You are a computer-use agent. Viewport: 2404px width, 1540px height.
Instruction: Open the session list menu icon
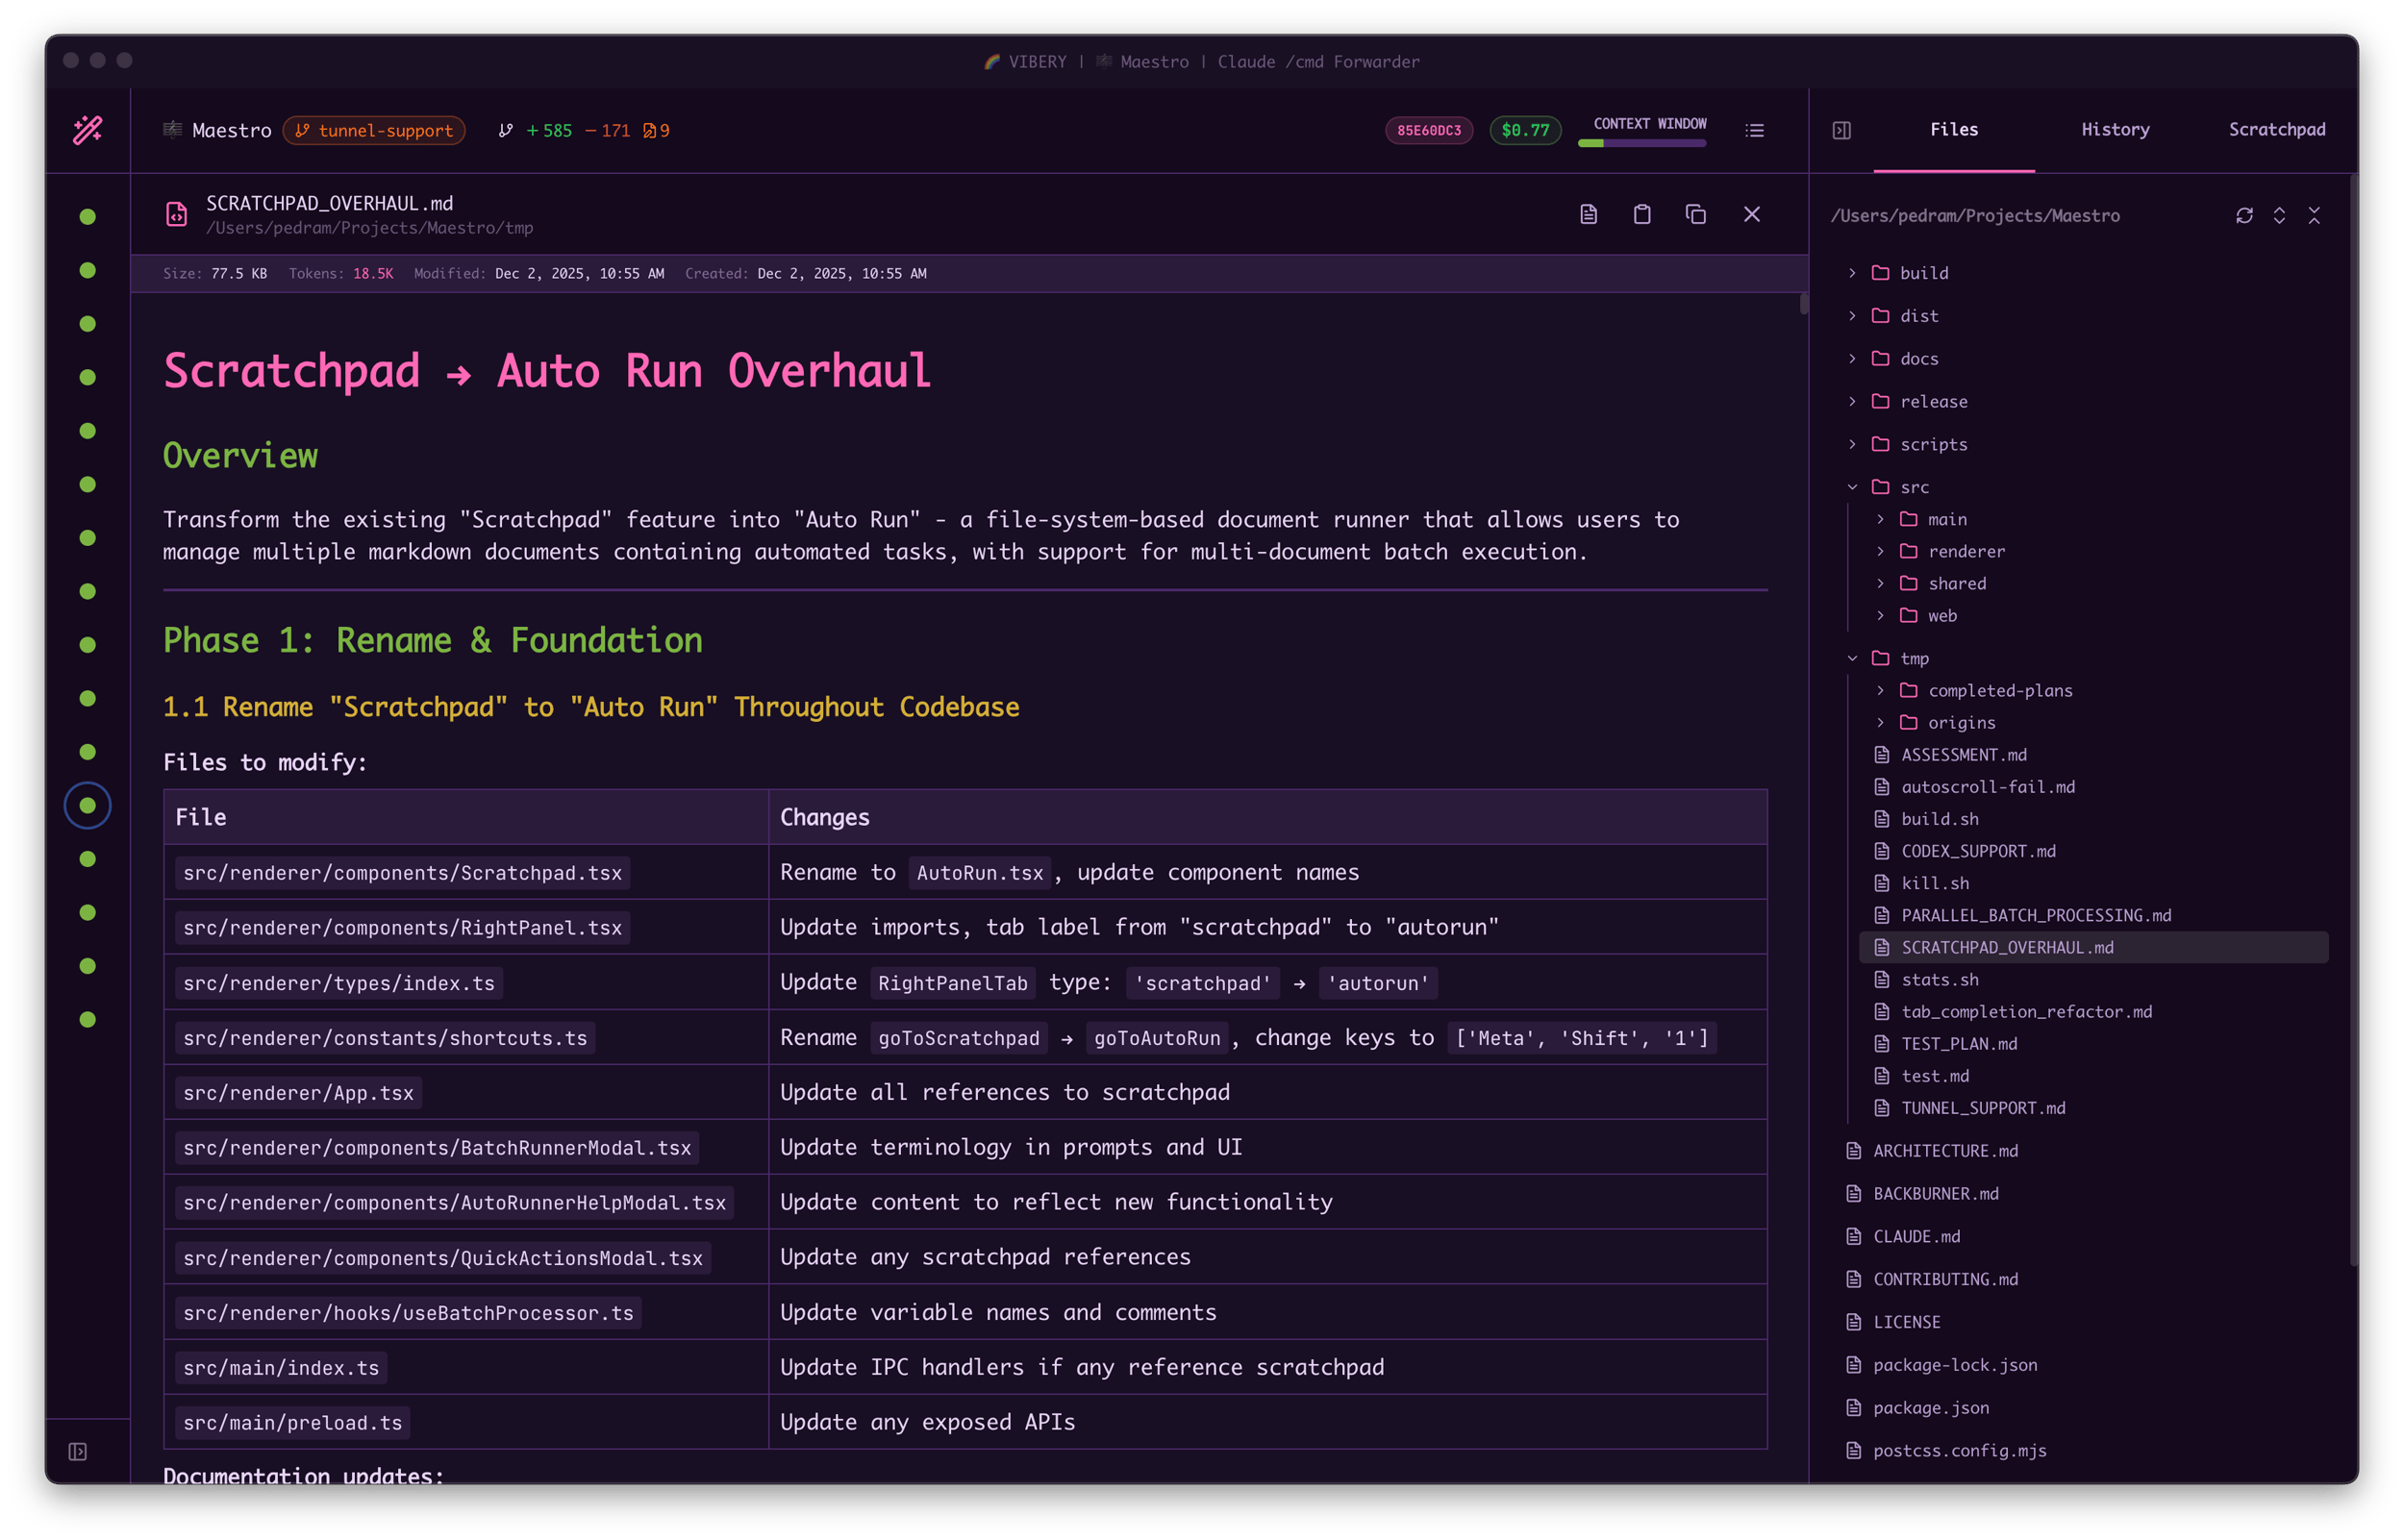coord(1754,130)
